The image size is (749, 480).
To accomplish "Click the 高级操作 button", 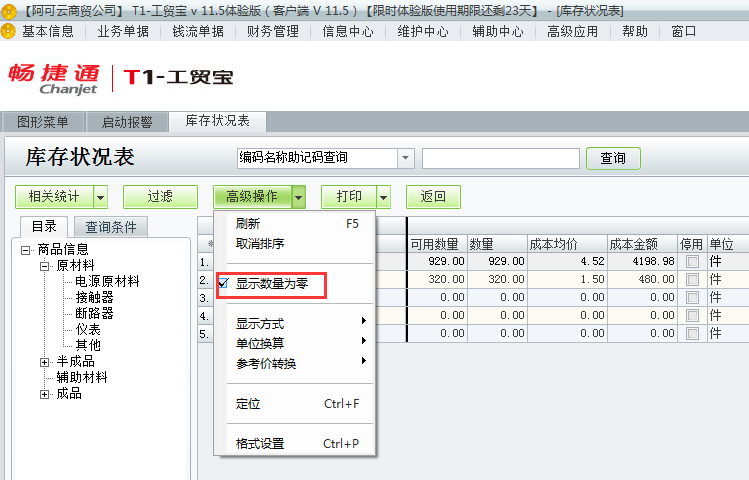I will click(x=252, y=197).
